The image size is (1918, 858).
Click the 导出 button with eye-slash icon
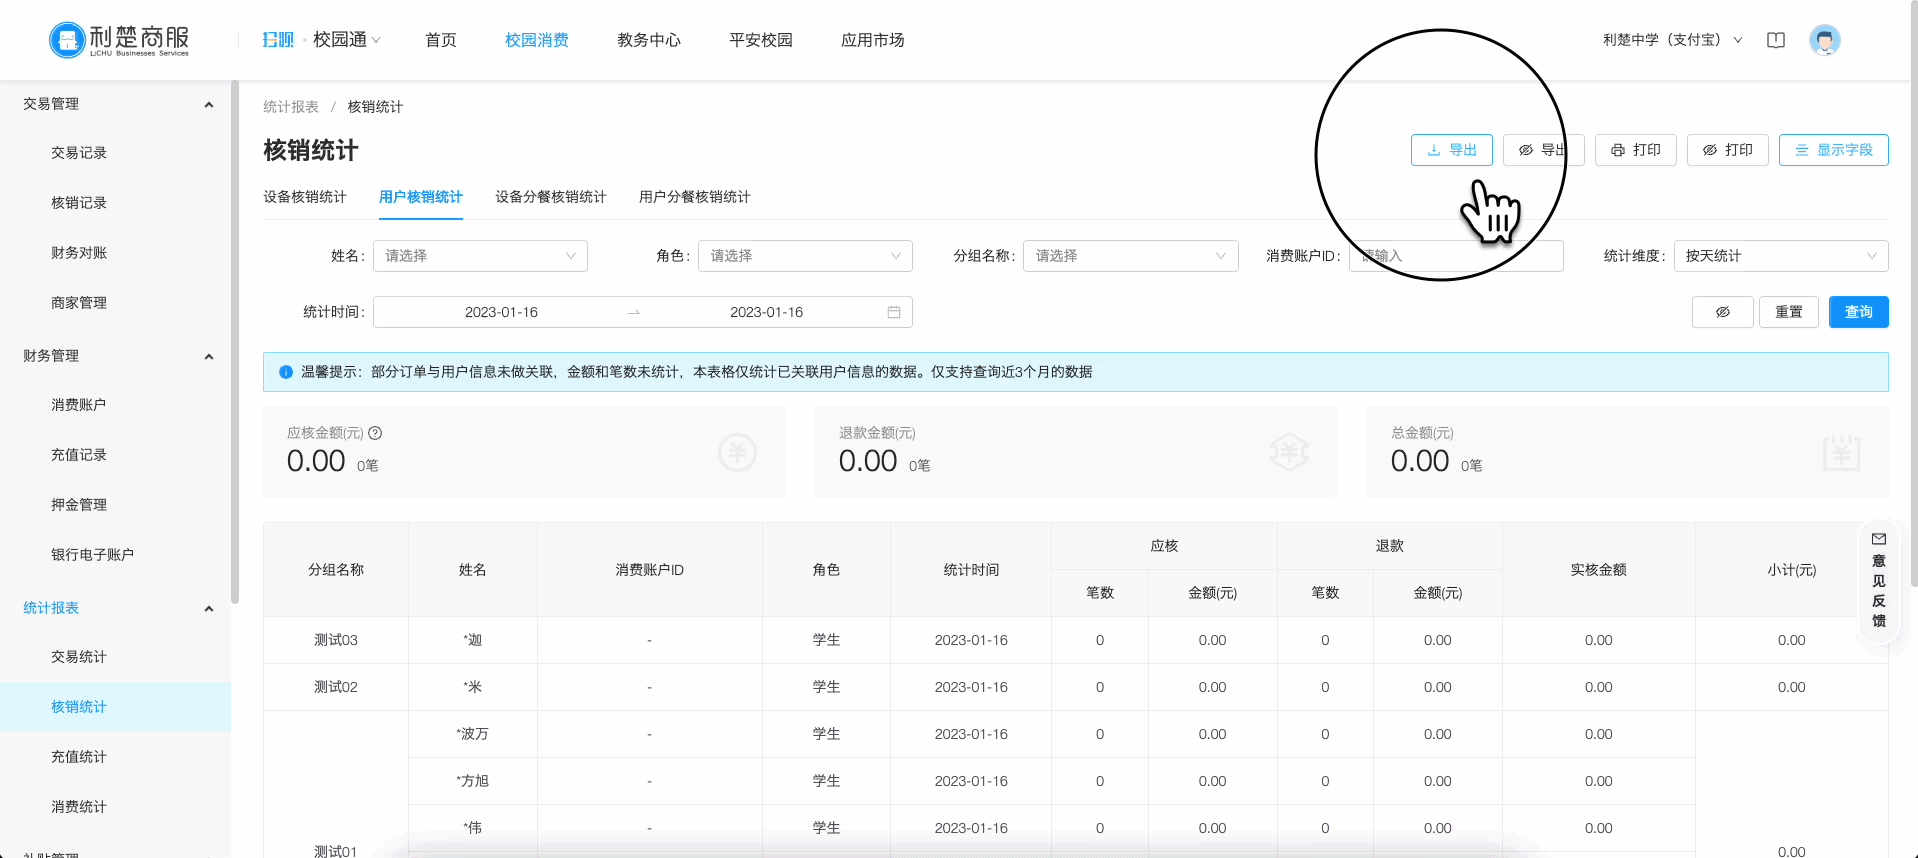tap(1542, 150)
